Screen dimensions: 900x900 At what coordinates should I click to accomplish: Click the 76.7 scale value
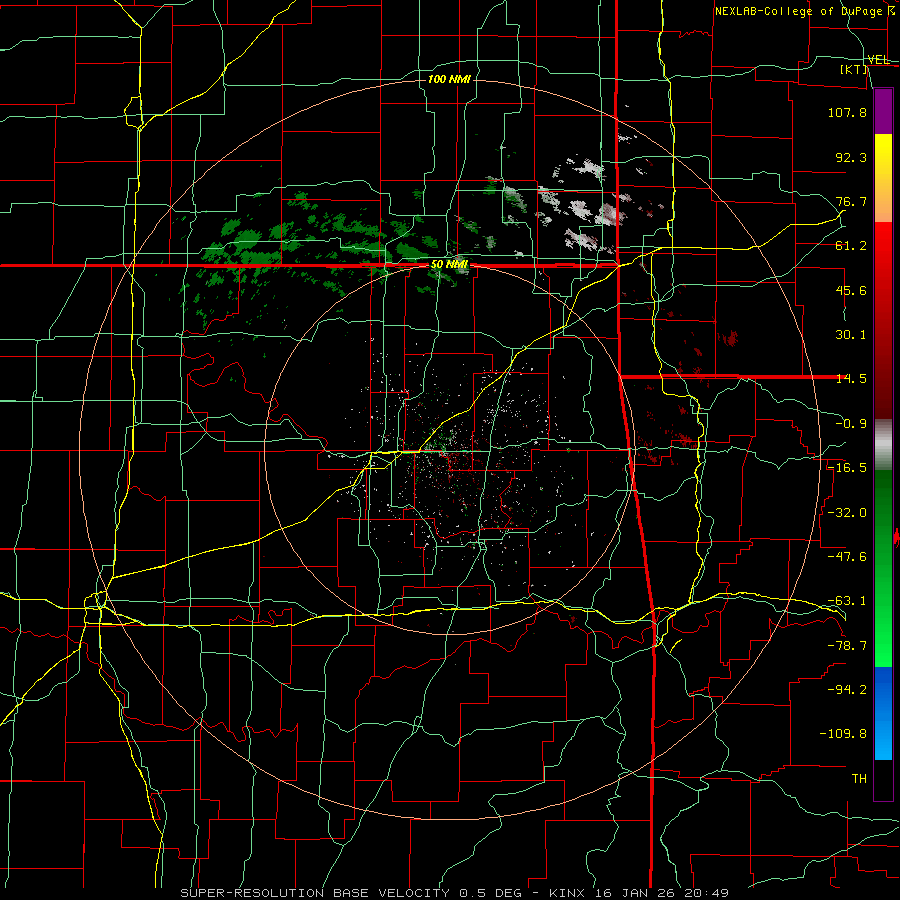click(851, 201)
